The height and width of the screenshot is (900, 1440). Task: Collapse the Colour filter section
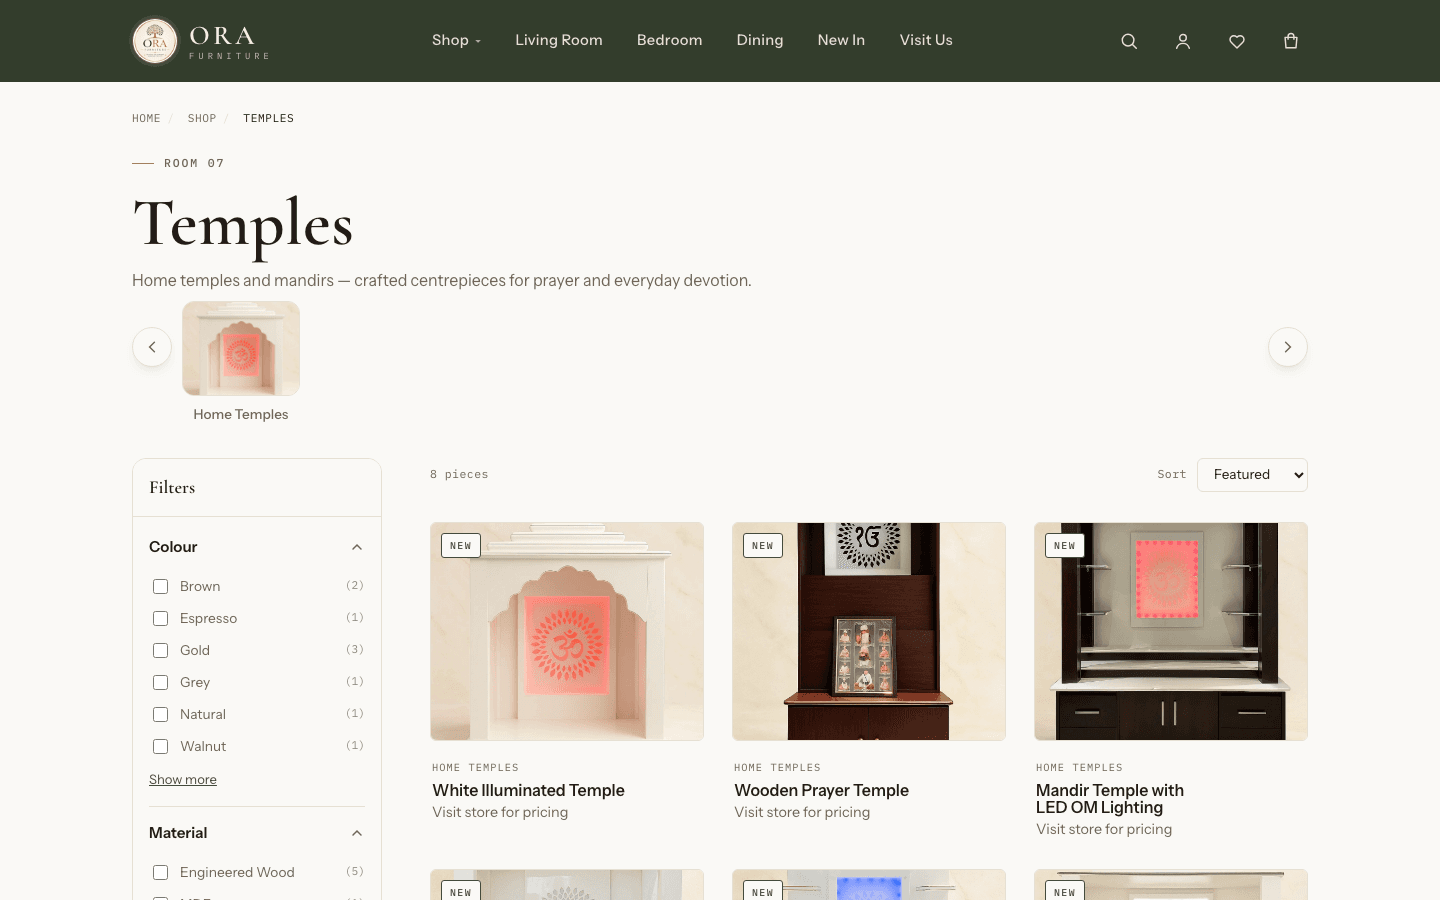(x=257, y=547)
